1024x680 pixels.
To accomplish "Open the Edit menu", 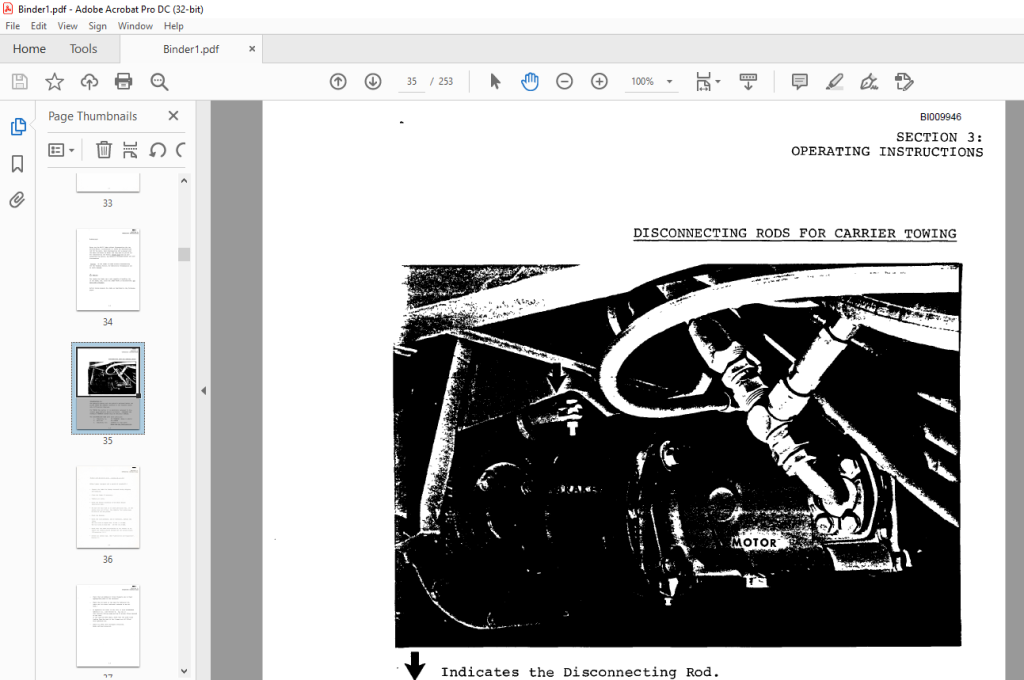I will click(39, 26).
